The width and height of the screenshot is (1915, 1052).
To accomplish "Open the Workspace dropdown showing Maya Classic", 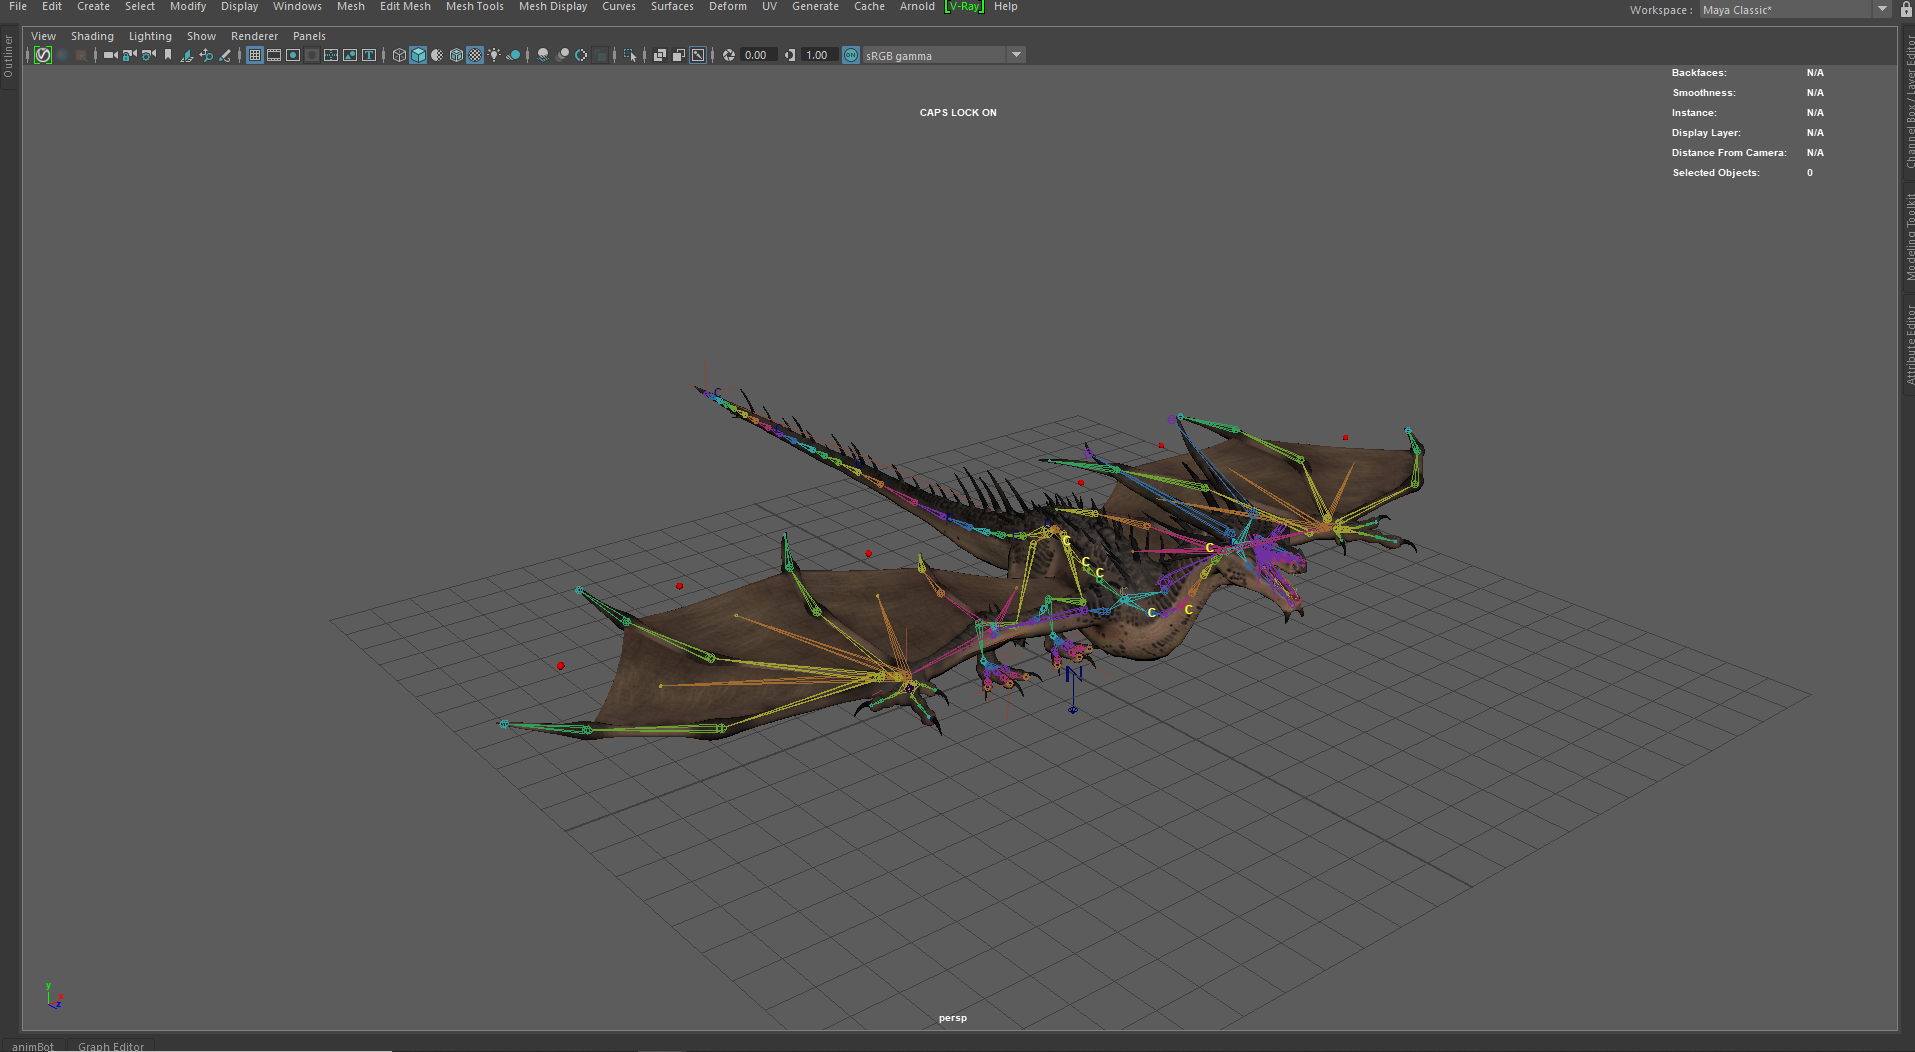I will tap(1790, 9).
